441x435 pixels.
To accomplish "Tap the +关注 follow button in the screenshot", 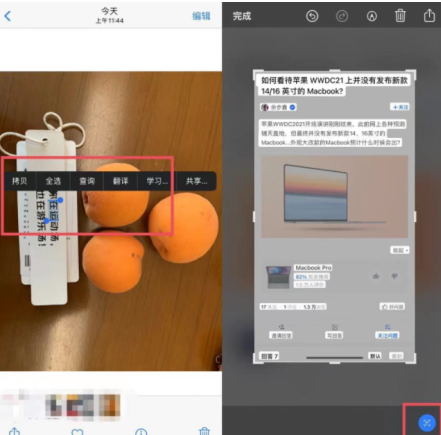I will click(x=400, y=107).
